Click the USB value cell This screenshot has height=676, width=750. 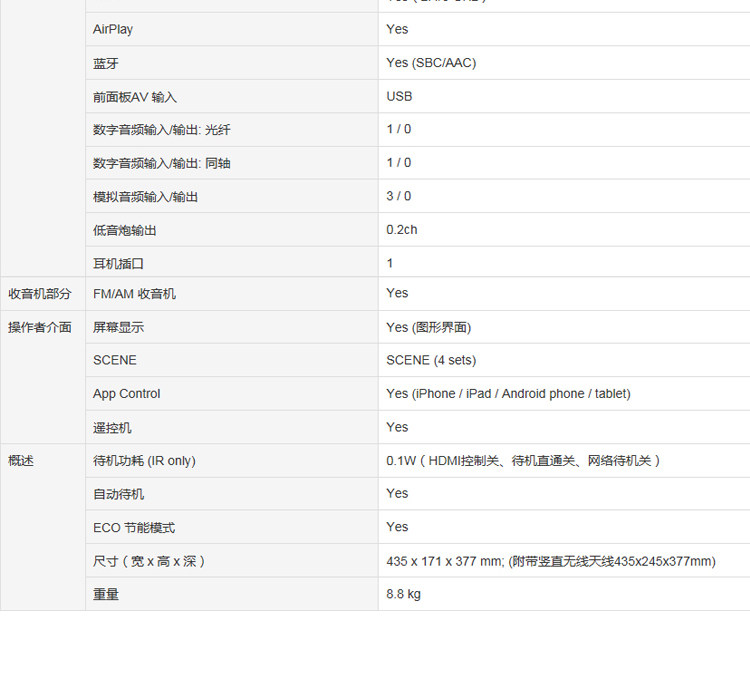pyautogui.click(x=399, y=97)
